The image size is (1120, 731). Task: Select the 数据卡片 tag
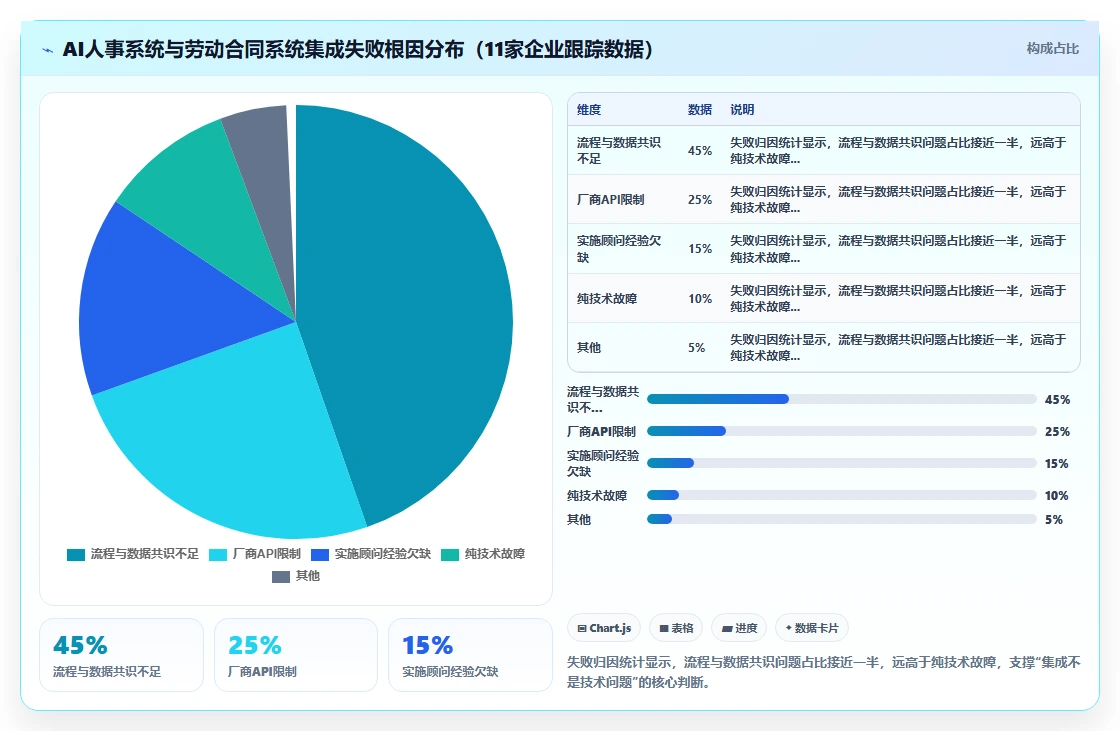[x=811, y=628]
